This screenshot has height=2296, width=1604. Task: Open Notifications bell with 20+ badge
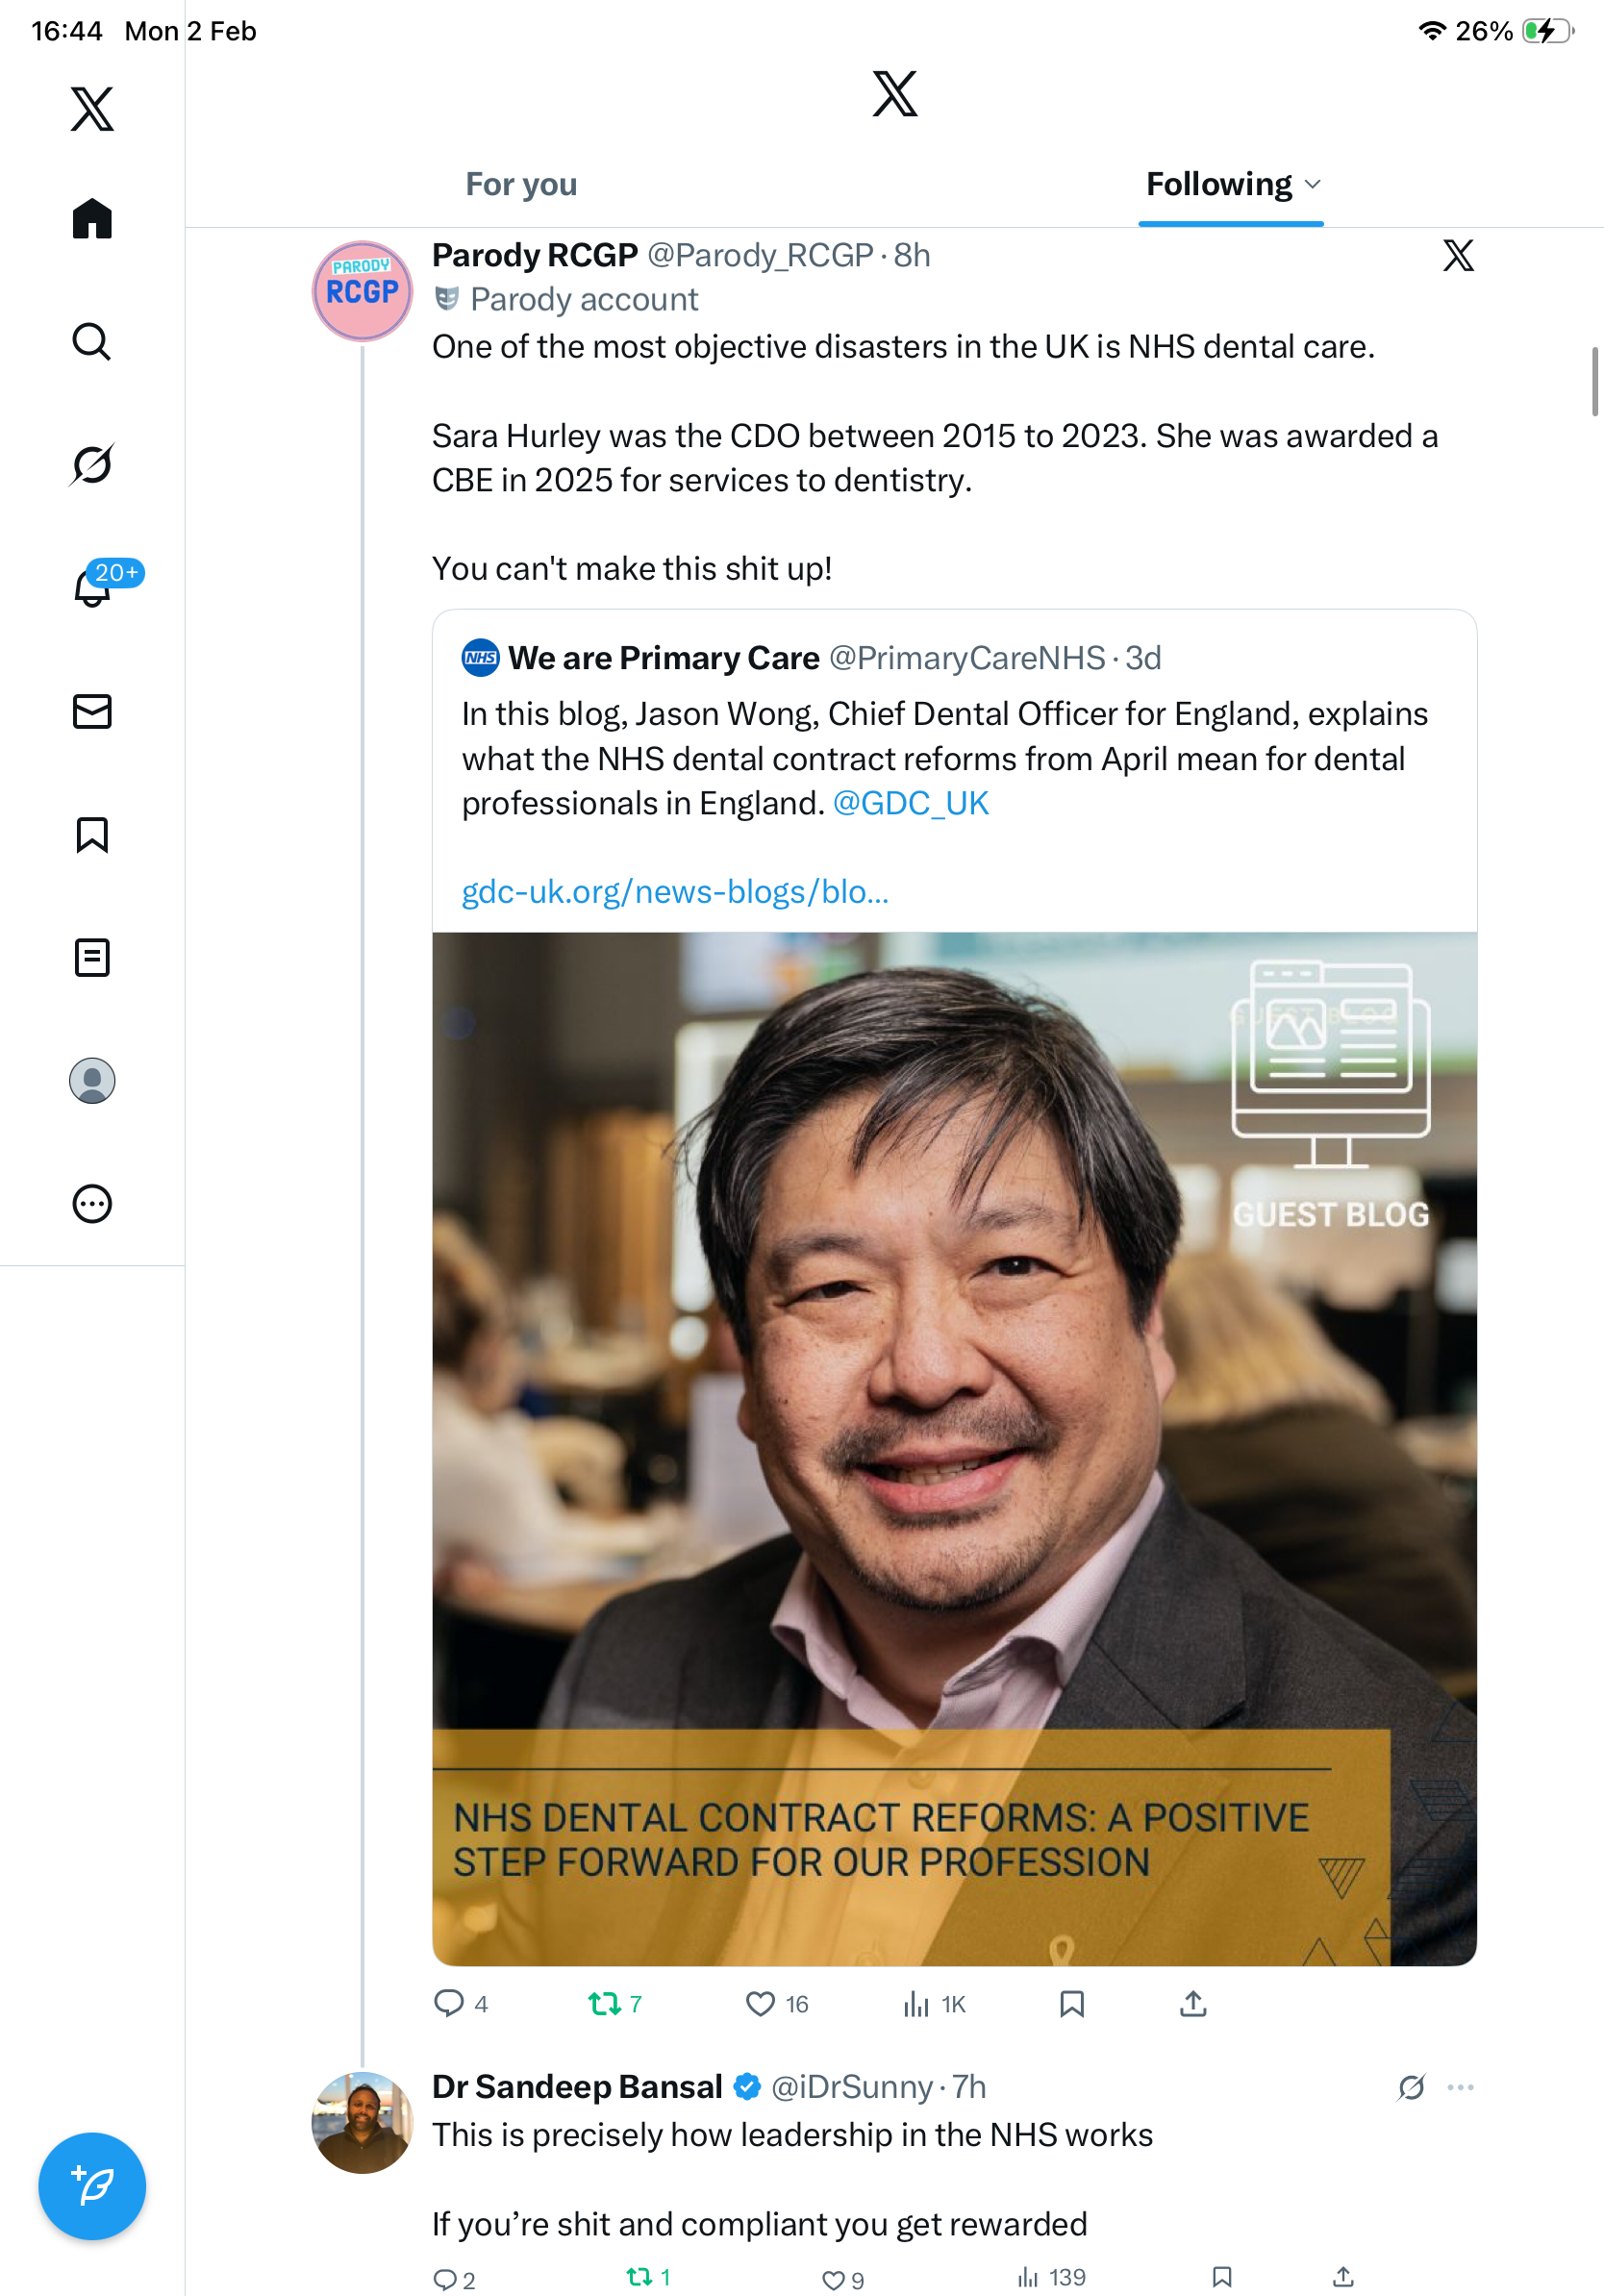click(x=92, y=587)
